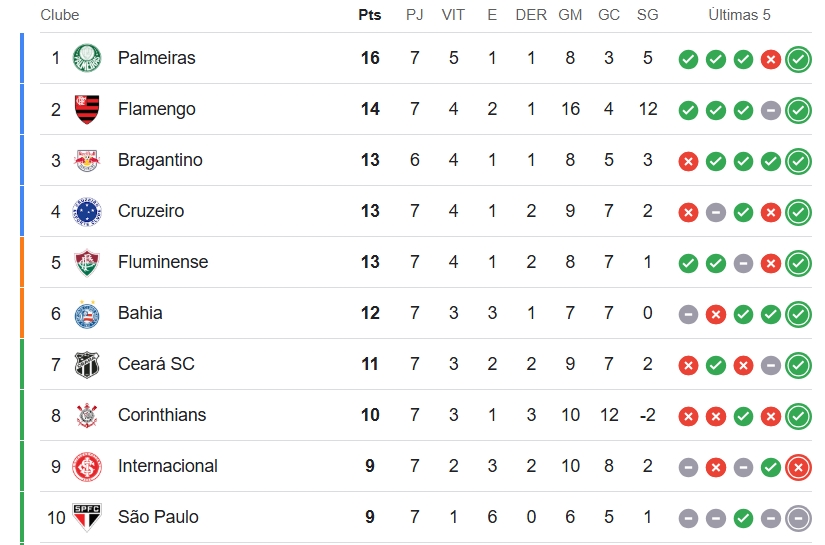Click the Cruzeiro blue star crest

(x=87, y=211)
